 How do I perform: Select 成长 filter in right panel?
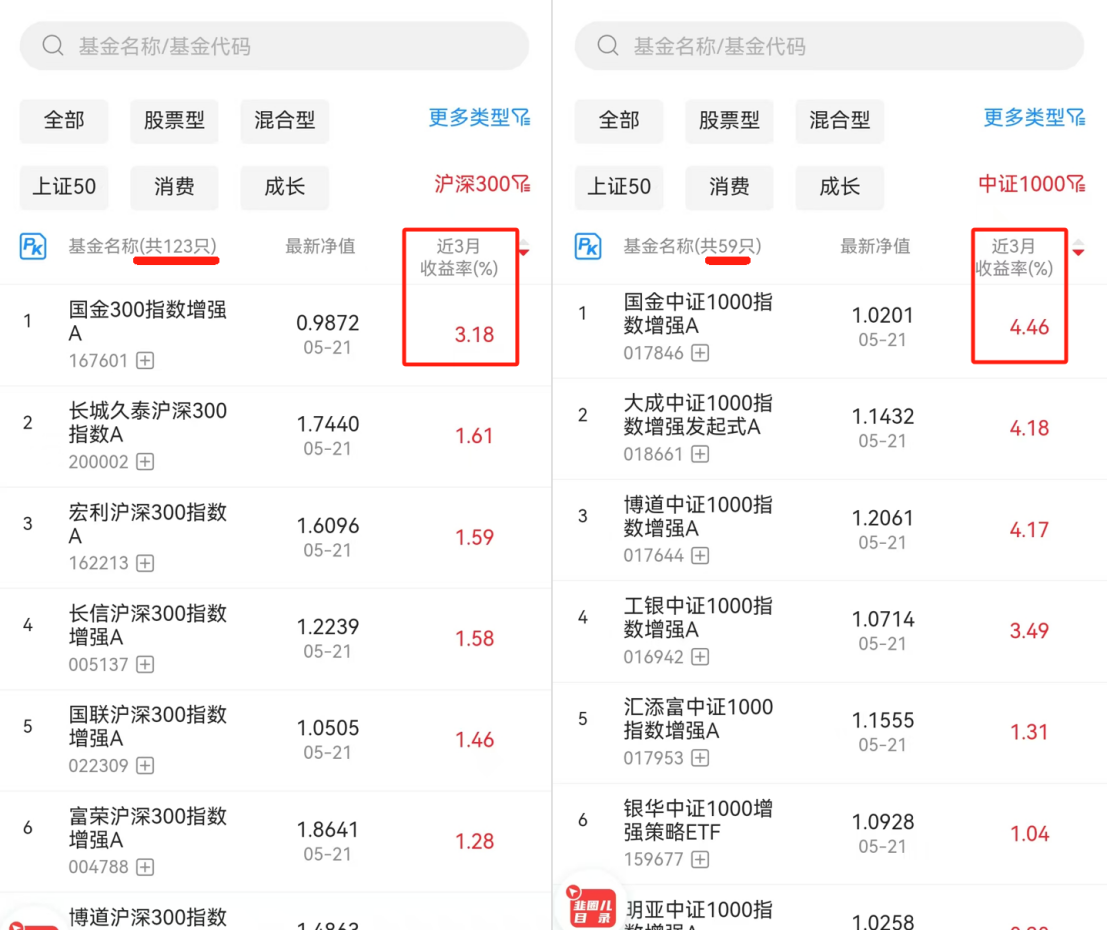point(839,187)
